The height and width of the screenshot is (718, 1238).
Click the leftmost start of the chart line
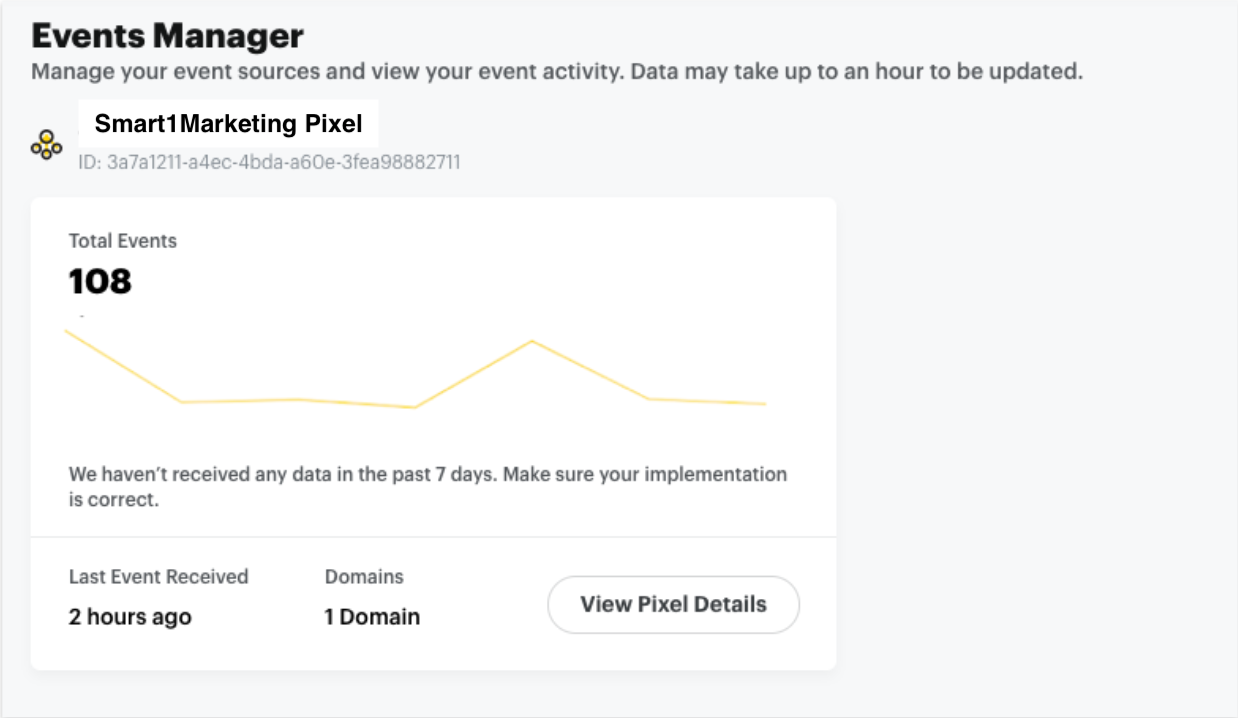coord(68,332)
